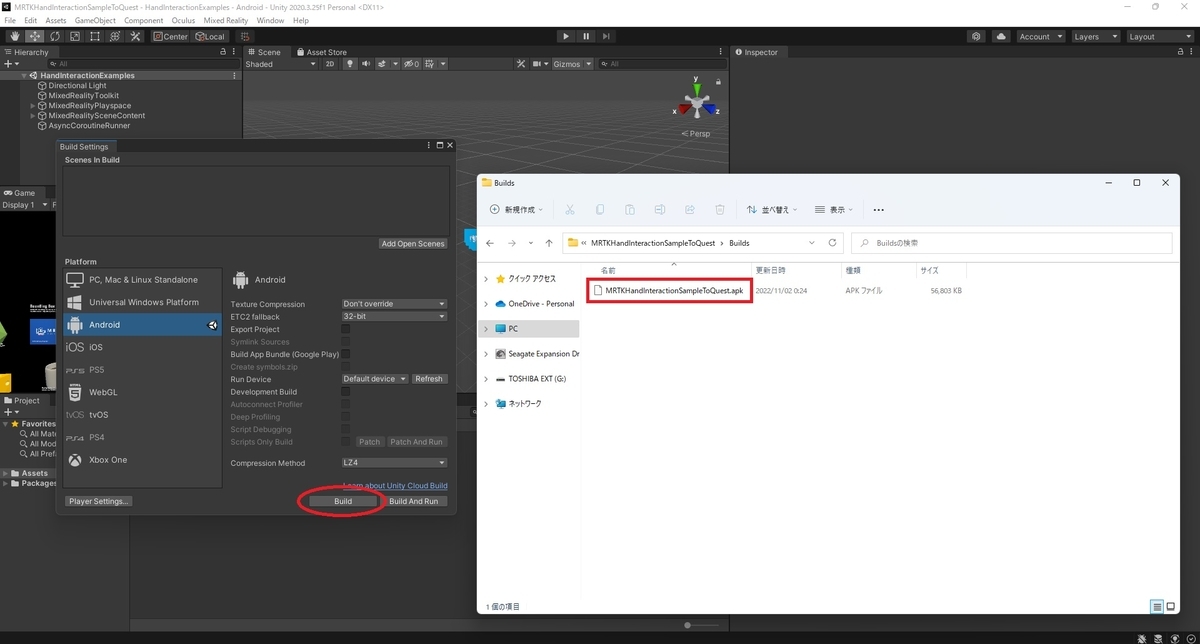The height and width of the screenshot is (644, 1200).
Task: Expand MixedRealityPlayspace in Hierarchy
Action: coord(32,106)
